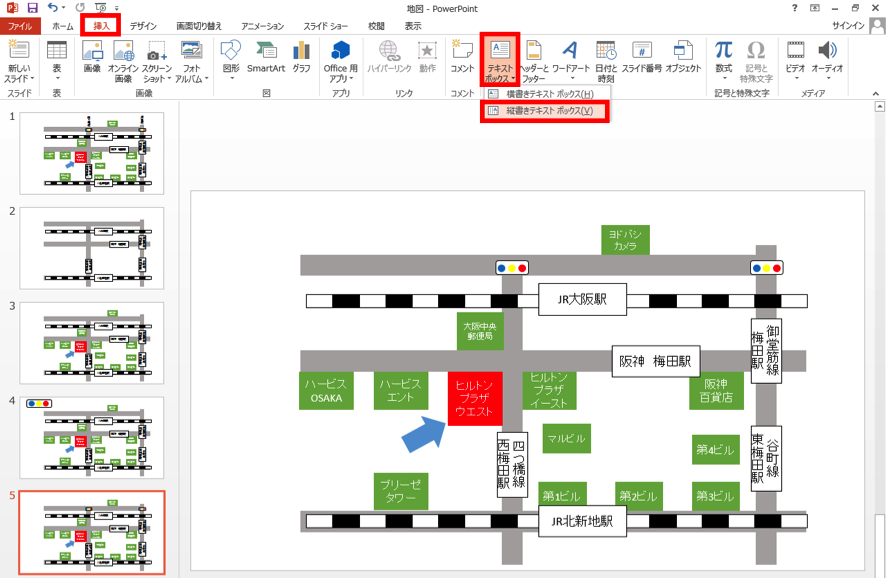Image resolution: width=886 pixels, height=579 pixels.
Task: Click the Office用アプリ icon
Action: (x=340, y=51)
